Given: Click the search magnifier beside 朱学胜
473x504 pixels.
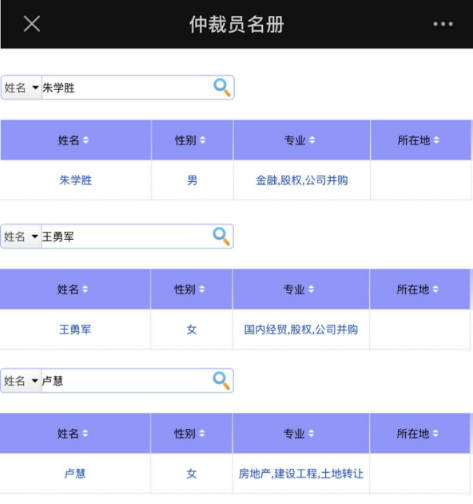Looking at the screenshot, I should [222, 88].
